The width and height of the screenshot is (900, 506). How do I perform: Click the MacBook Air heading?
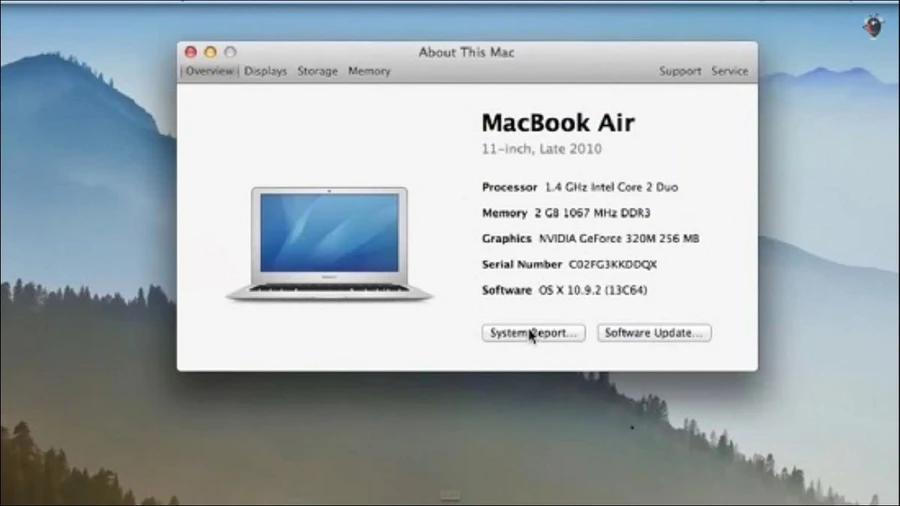[x=558, y=123]
